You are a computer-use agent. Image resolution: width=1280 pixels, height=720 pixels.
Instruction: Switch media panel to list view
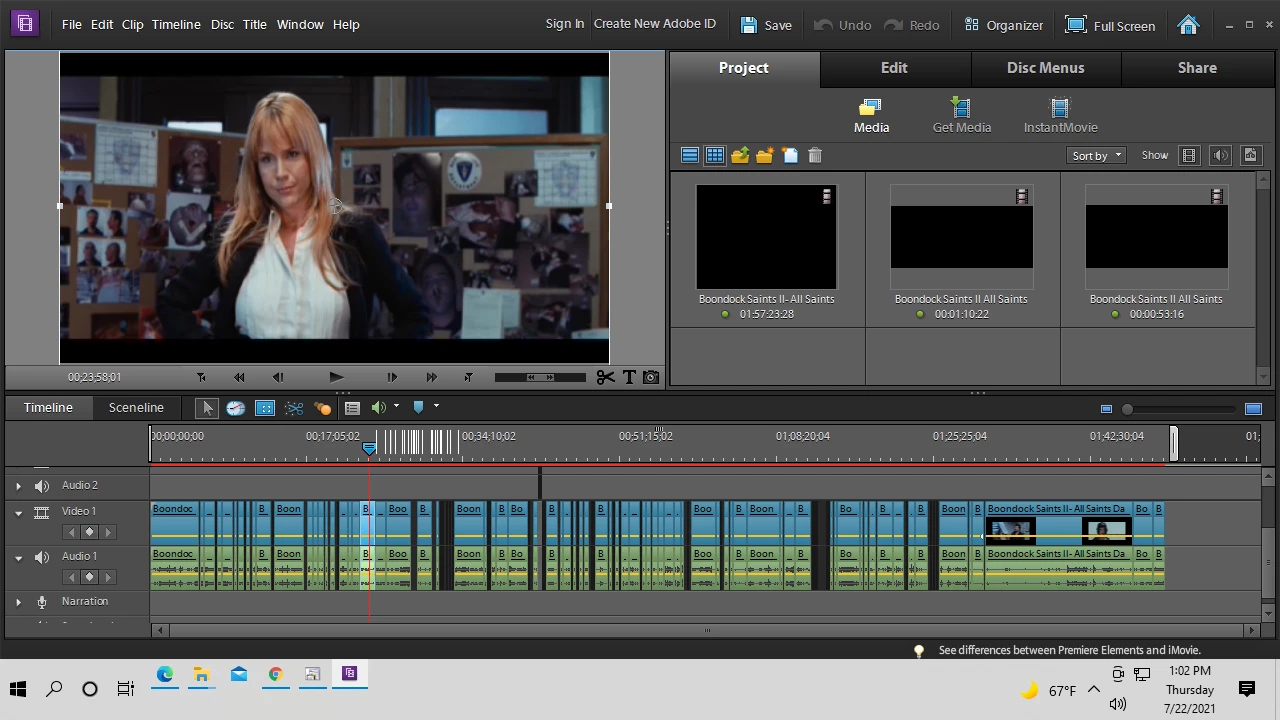689,155
